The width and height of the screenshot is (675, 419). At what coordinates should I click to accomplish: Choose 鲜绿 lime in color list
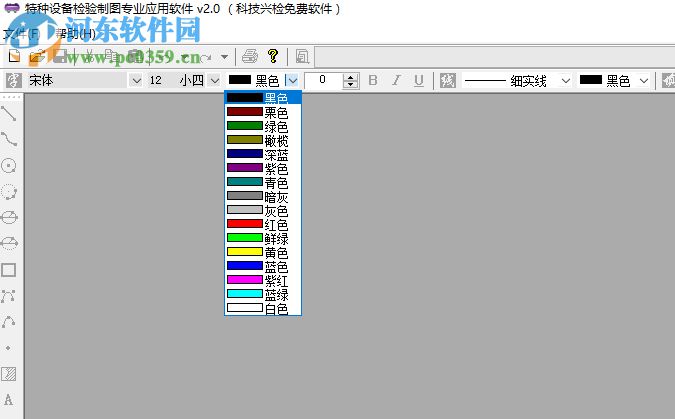[x=263, y=238]
